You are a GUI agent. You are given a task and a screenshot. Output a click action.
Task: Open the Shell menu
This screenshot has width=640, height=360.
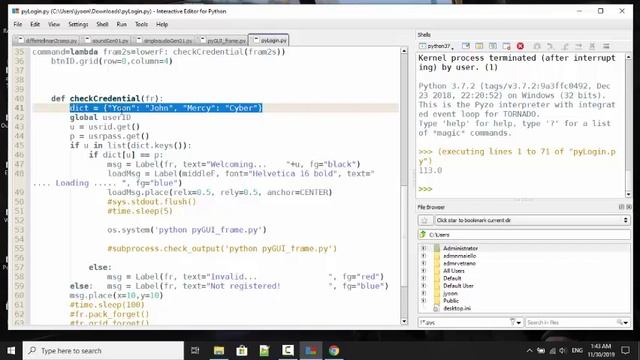tap(102, 24)
